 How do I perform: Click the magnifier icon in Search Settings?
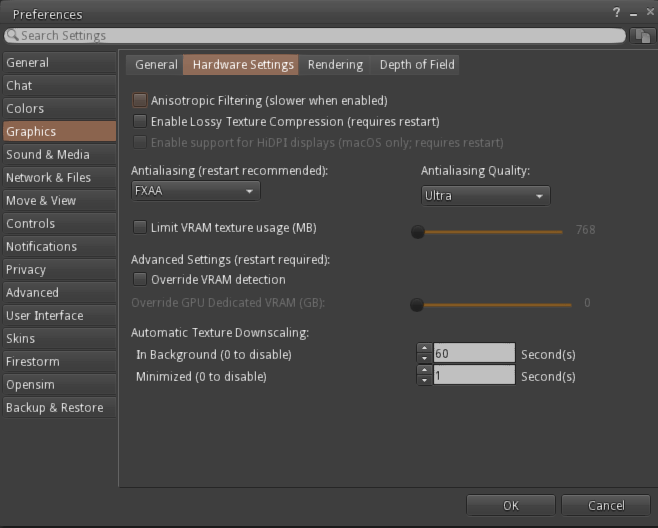pos(13,35)
